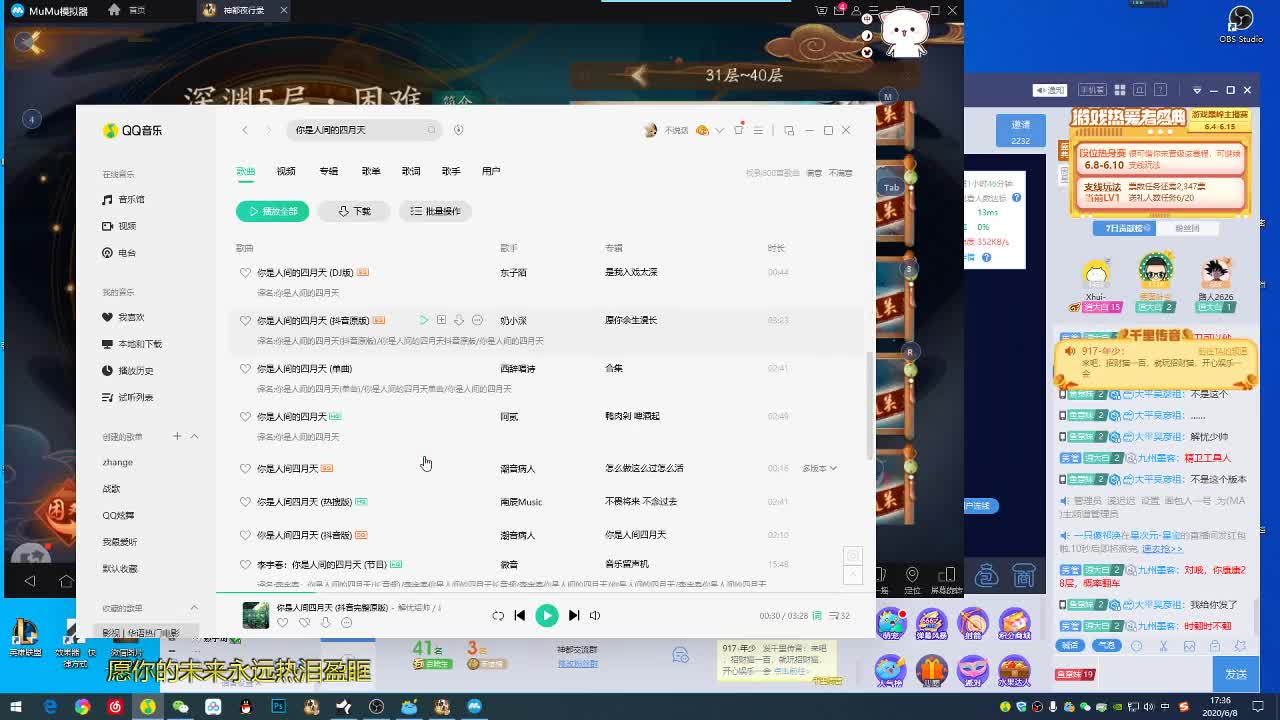This screenshot has height=720, width=1280.
Task: Open the OBS Studio desktop shortcut
Action: 1241,25
